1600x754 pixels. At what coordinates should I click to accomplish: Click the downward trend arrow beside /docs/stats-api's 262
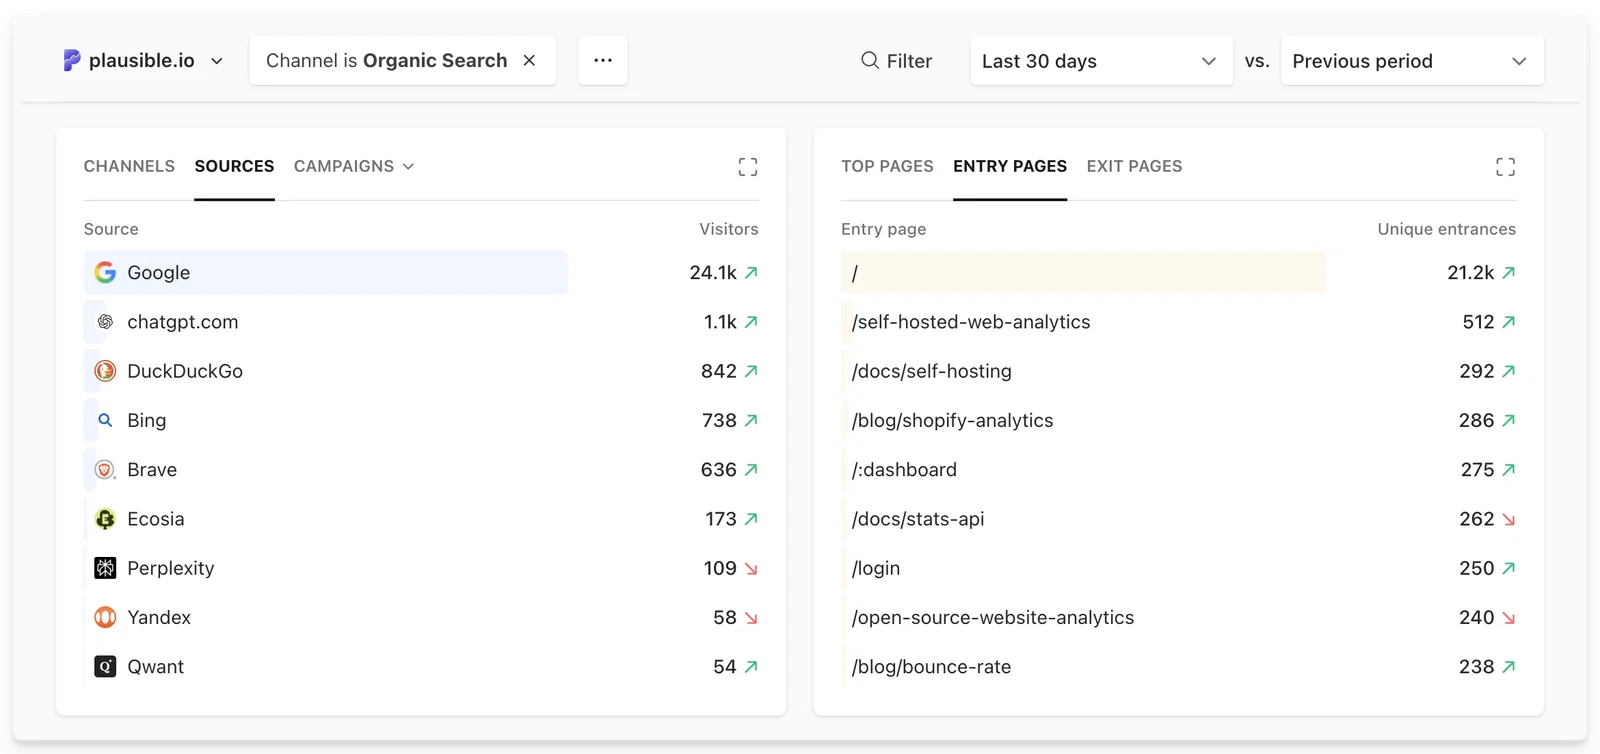pyautogui.click(x=1509, y=519)
